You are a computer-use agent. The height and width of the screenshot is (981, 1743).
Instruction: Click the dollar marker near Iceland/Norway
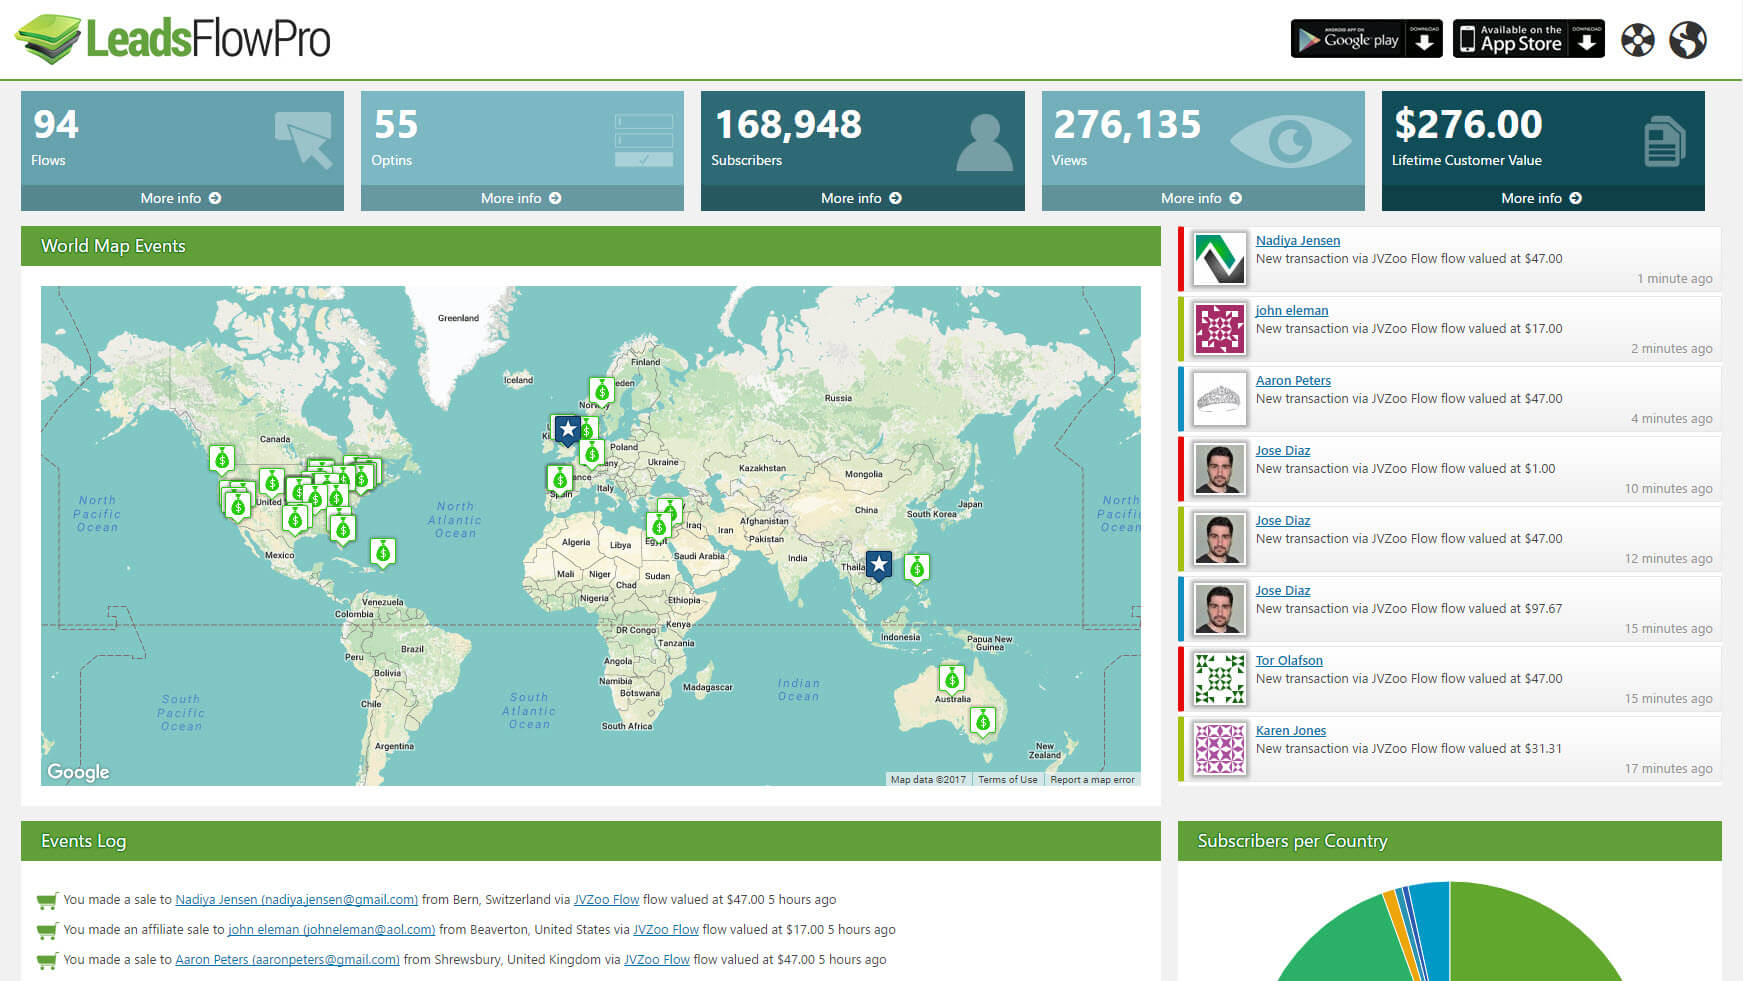coord(602,391)
